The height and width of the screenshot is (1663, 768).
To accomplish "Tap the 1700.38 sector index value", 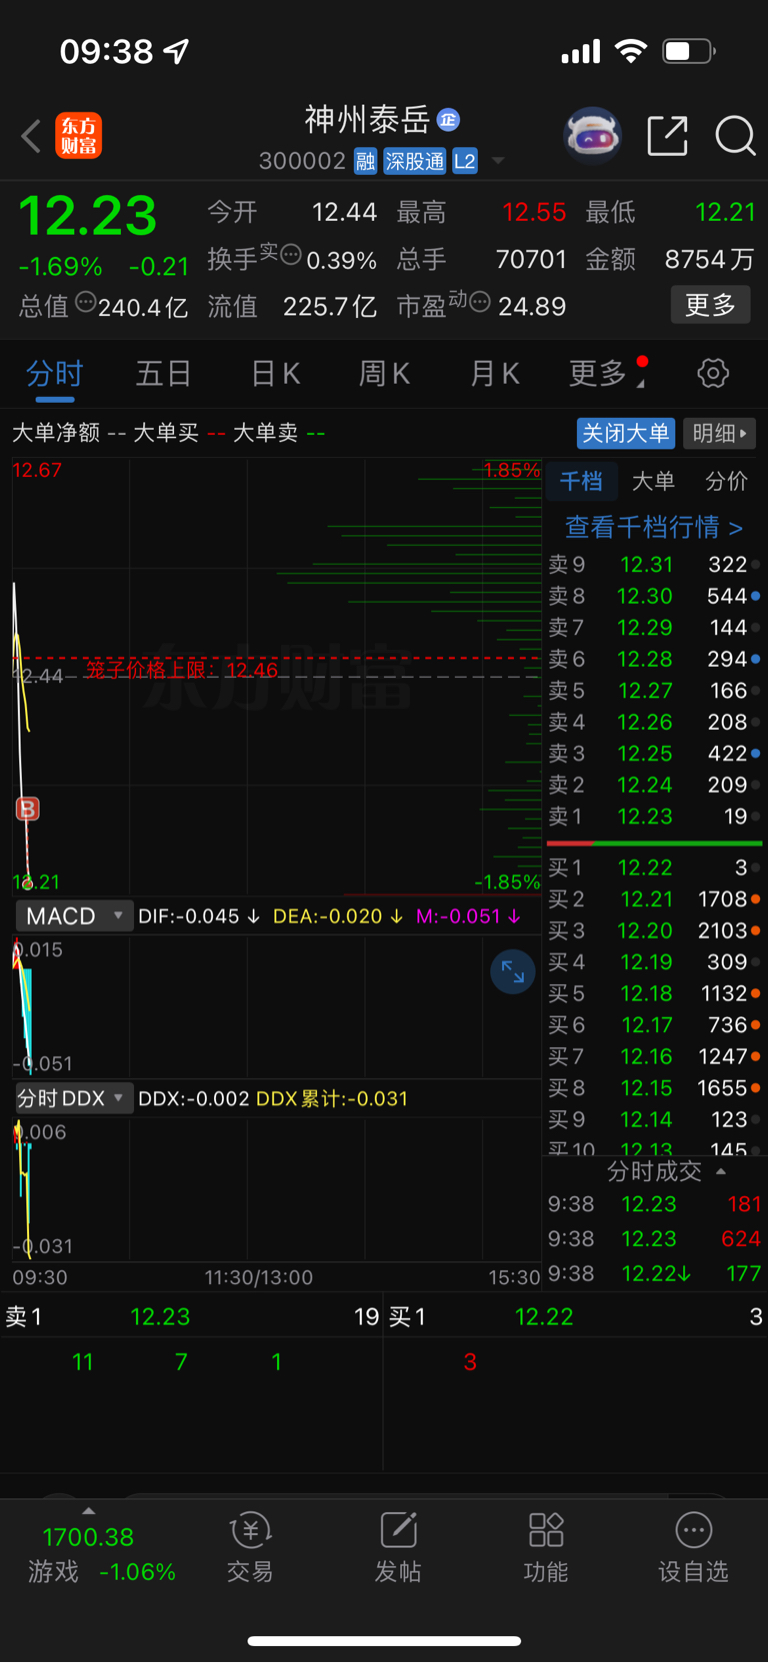I will click(x=88, y=1537).
